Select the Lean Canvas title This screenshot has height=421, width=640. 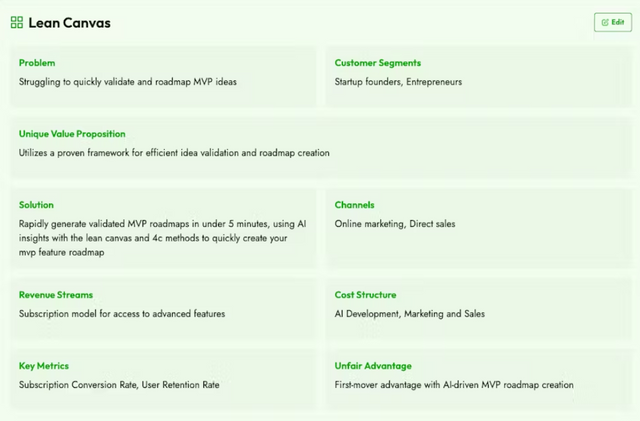pos(69,23)
